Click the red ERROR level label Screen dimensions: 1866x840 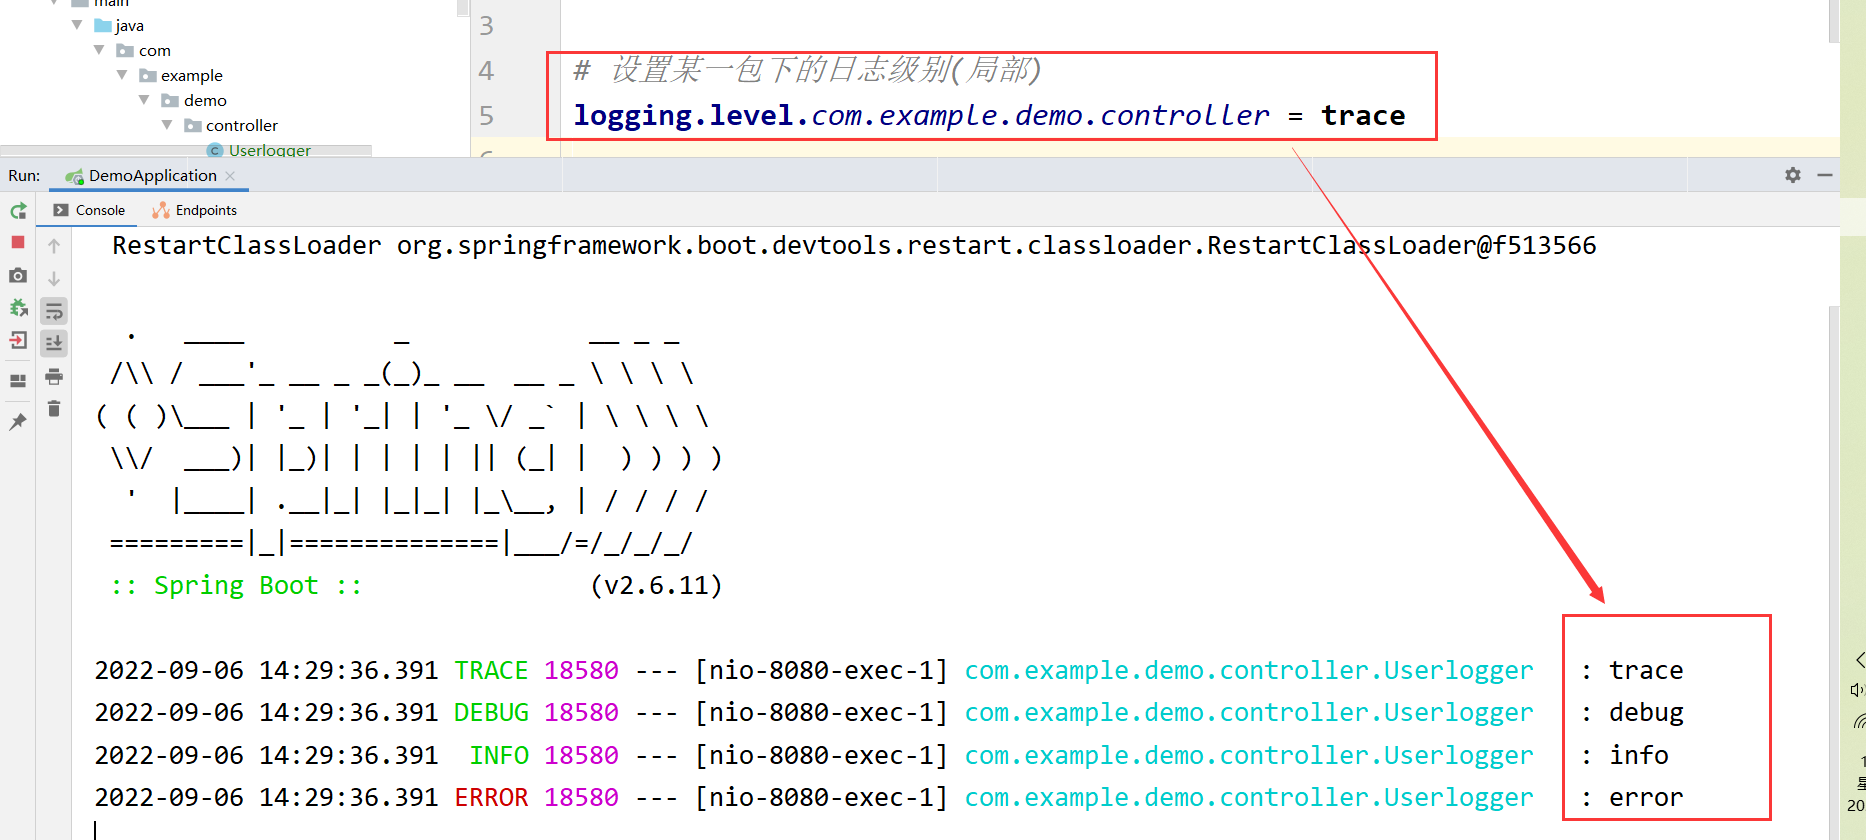(x=491, y=797)
